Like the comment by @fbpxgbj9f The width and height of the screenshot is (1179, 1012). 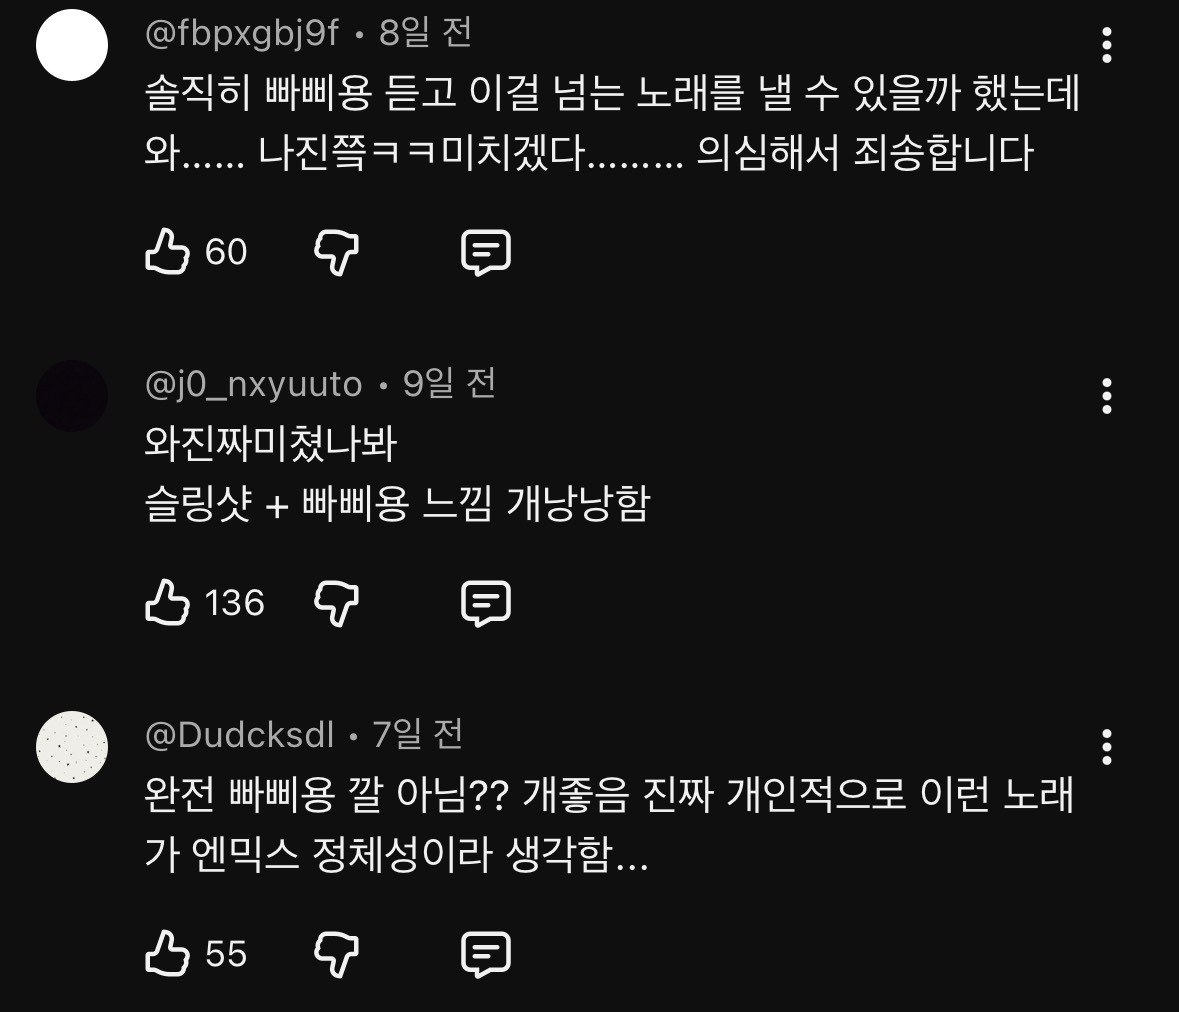coord(167,252)
